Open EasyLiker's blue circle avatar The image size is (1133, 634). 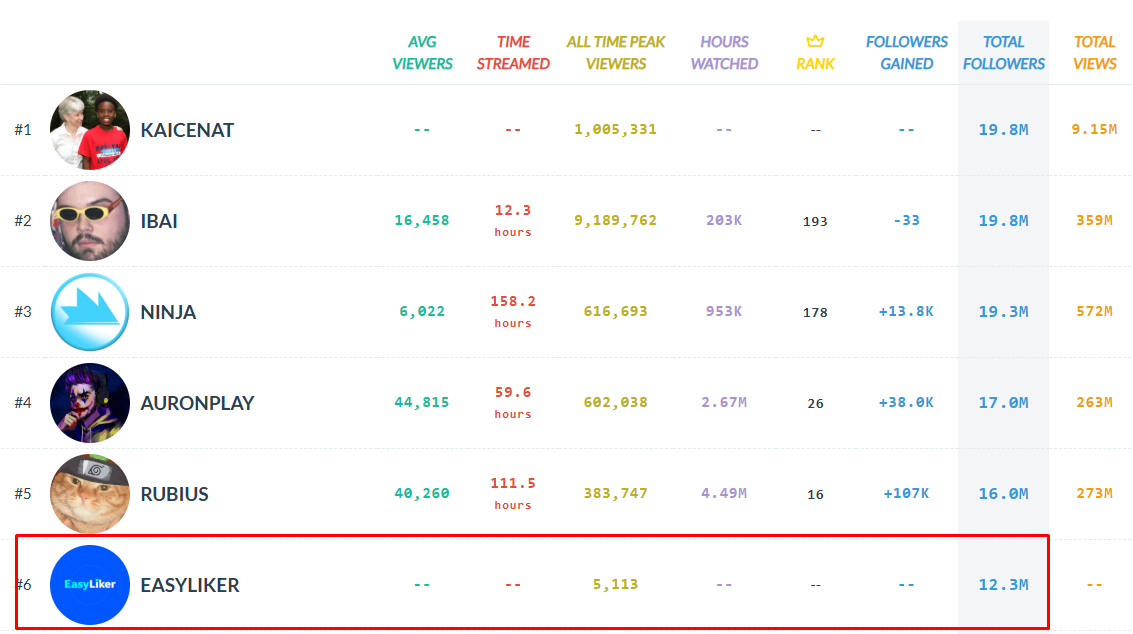[x=90, y=585]
